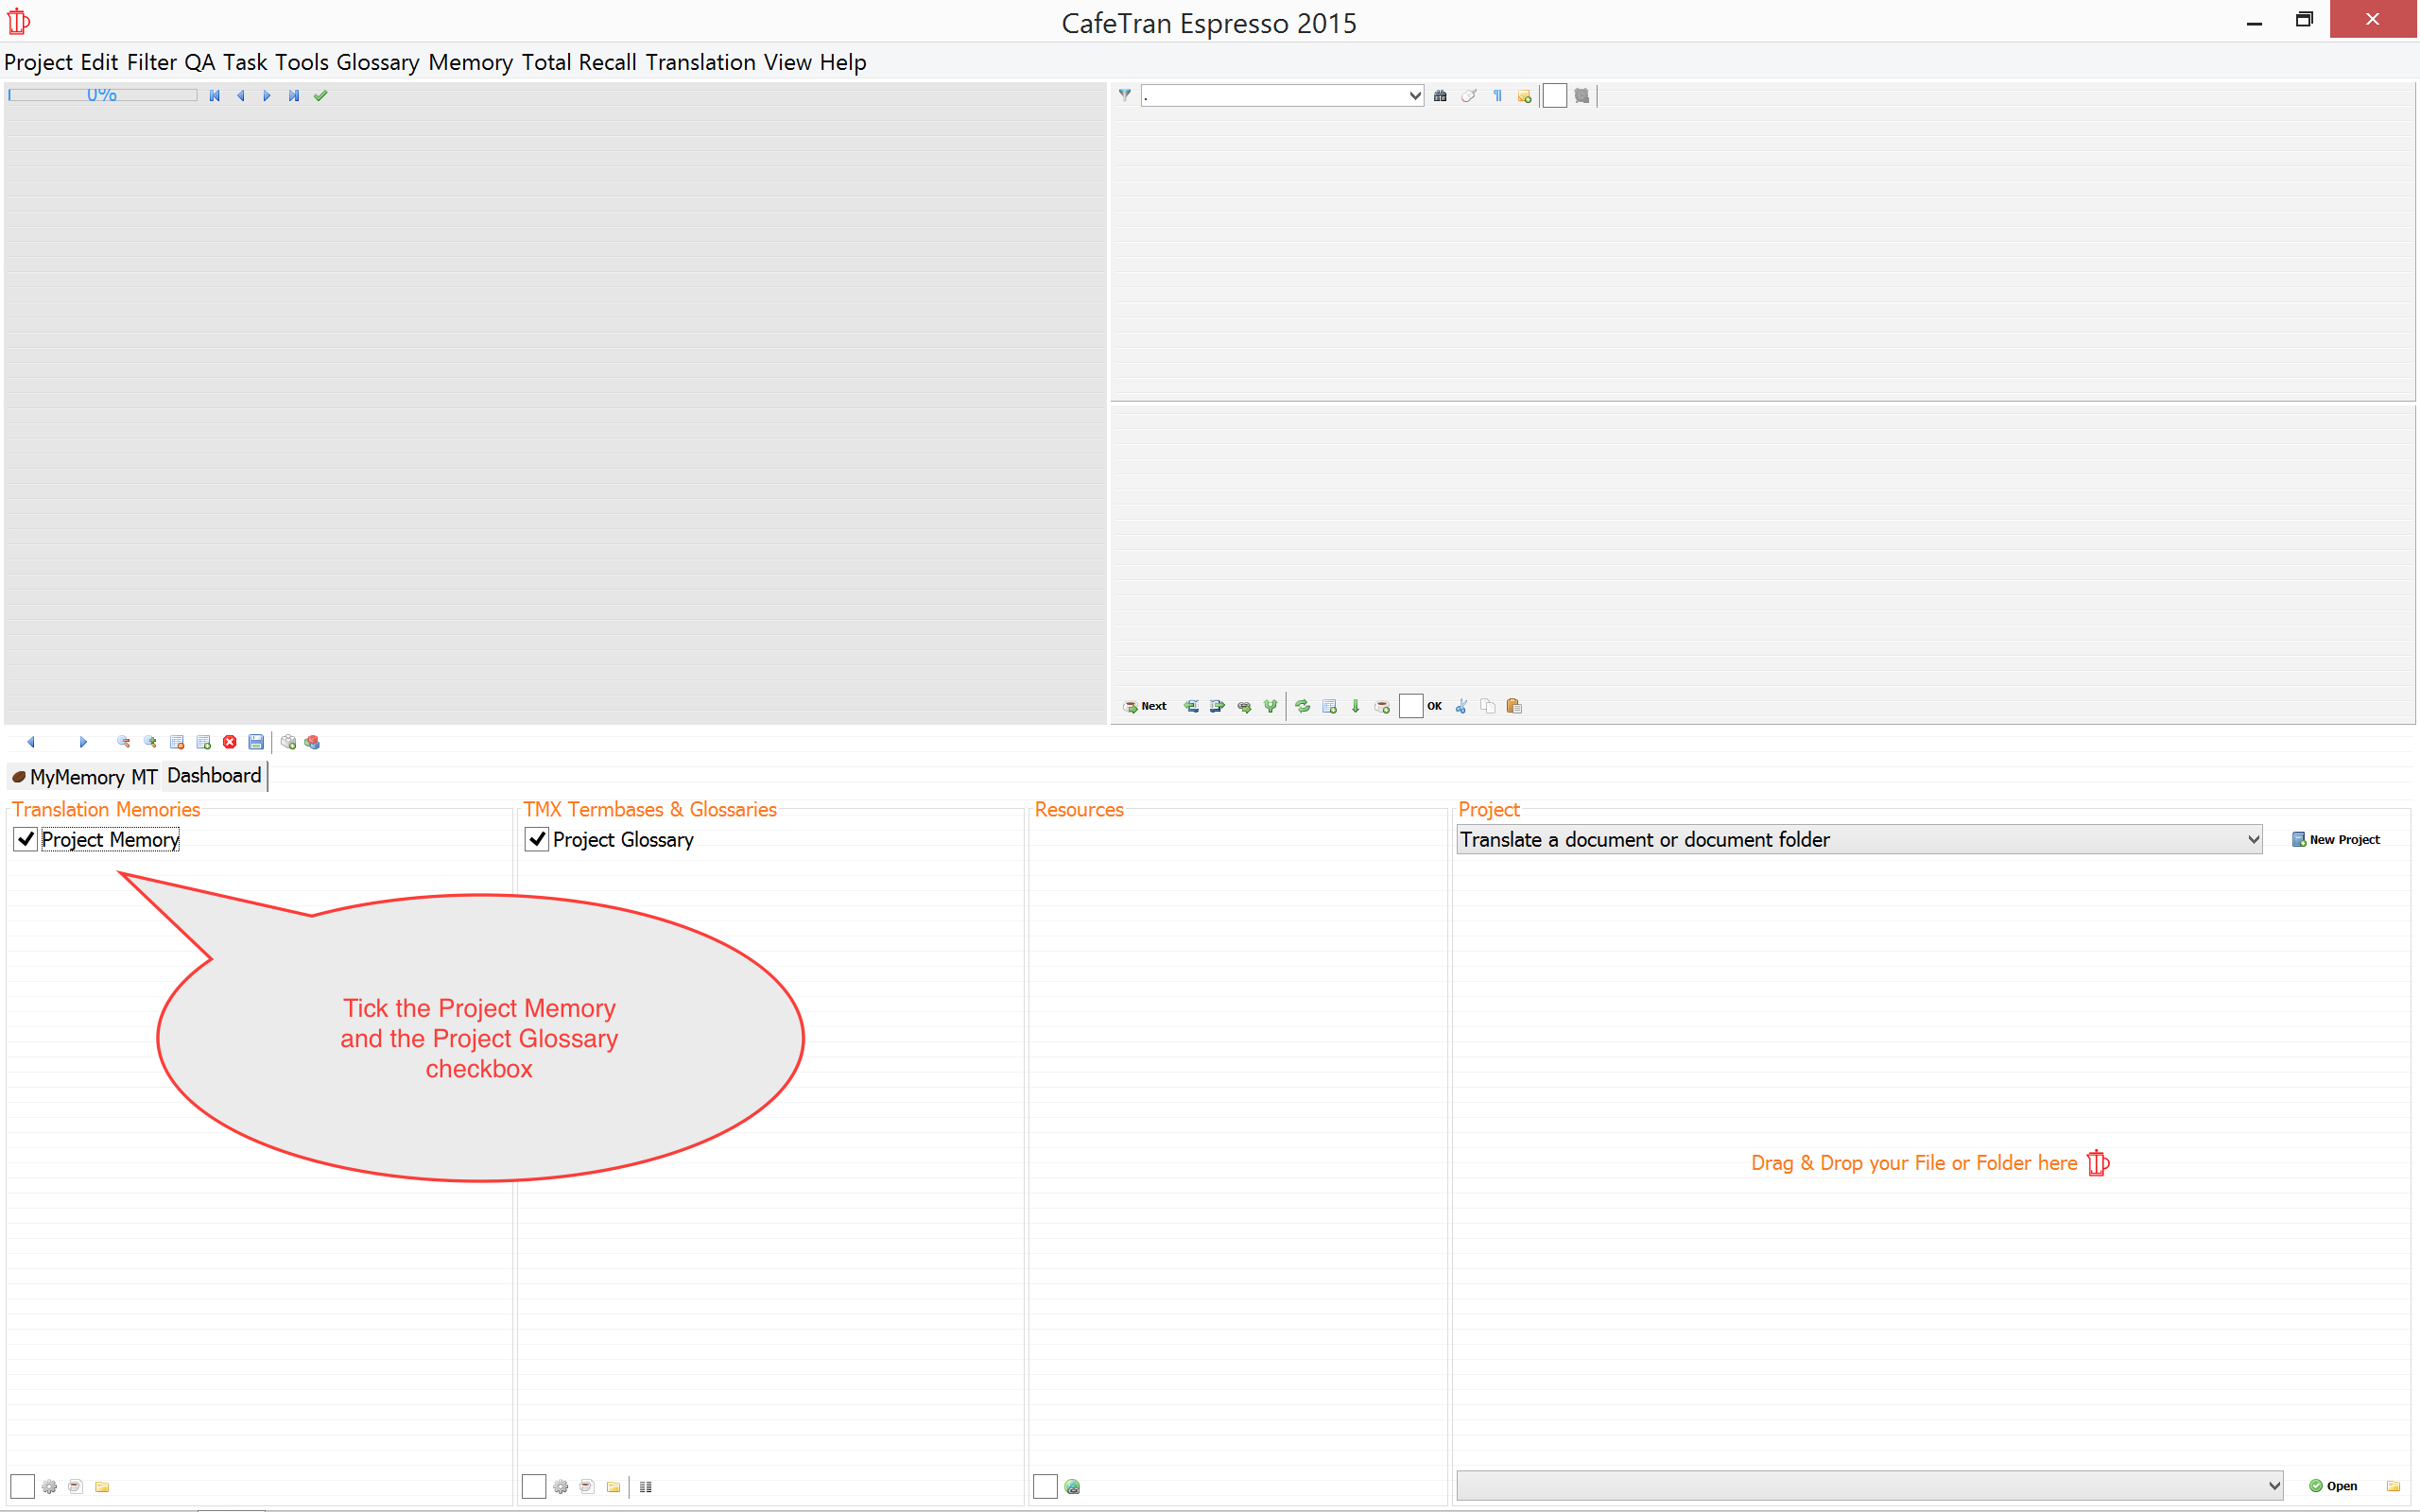This screenshot has height=1512, width=2420.
Task: Click the blue floppy disk save icon
Action: click(256, 742)
